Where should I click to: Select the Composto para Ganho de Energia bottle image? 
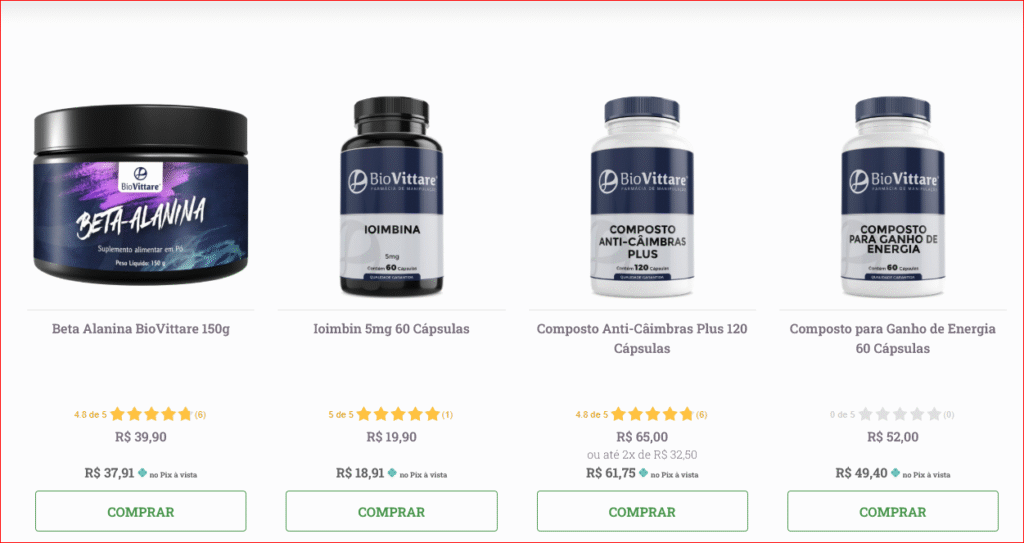click(x=893, y=197)
